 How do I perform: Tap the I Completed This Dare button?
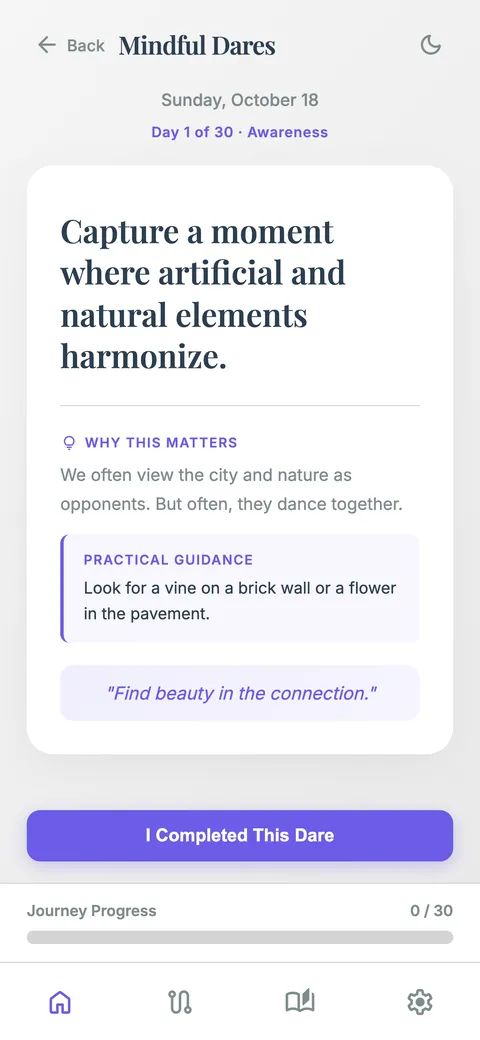pyautogui.click(x=240, y=836)
